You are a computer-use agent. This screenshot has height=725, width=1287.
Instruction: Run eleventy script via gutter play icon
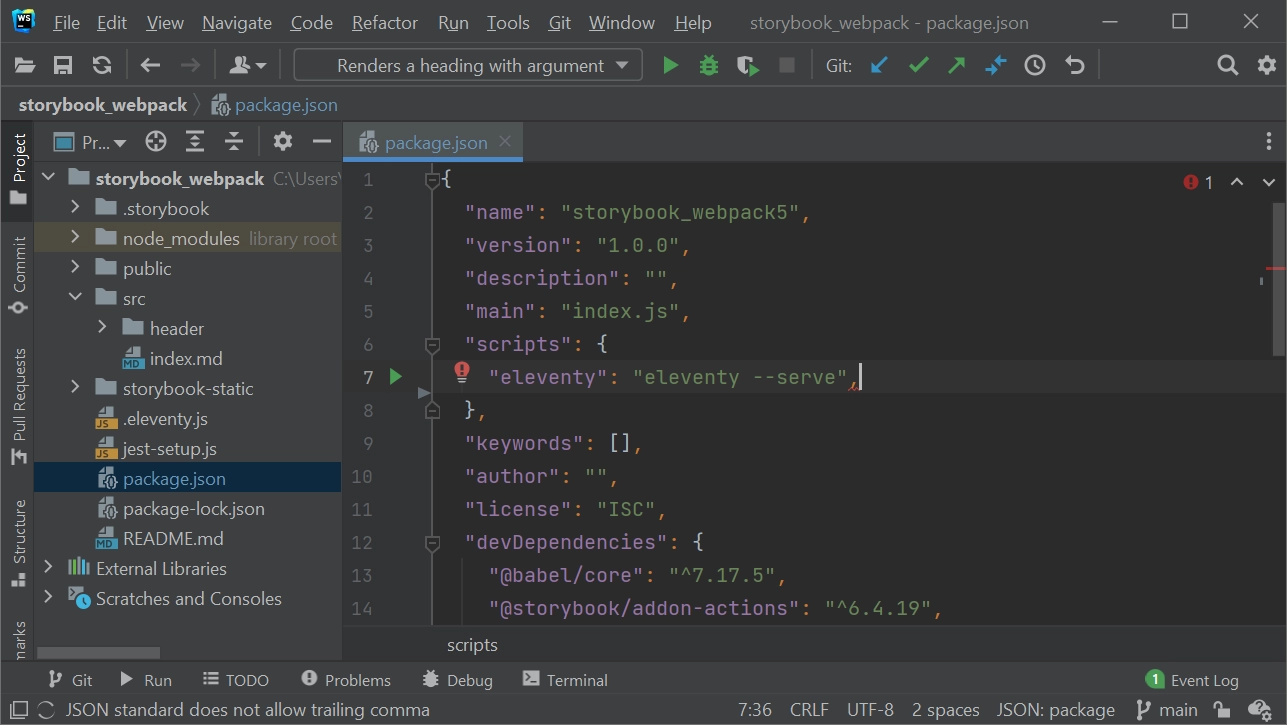click(395, 376)
